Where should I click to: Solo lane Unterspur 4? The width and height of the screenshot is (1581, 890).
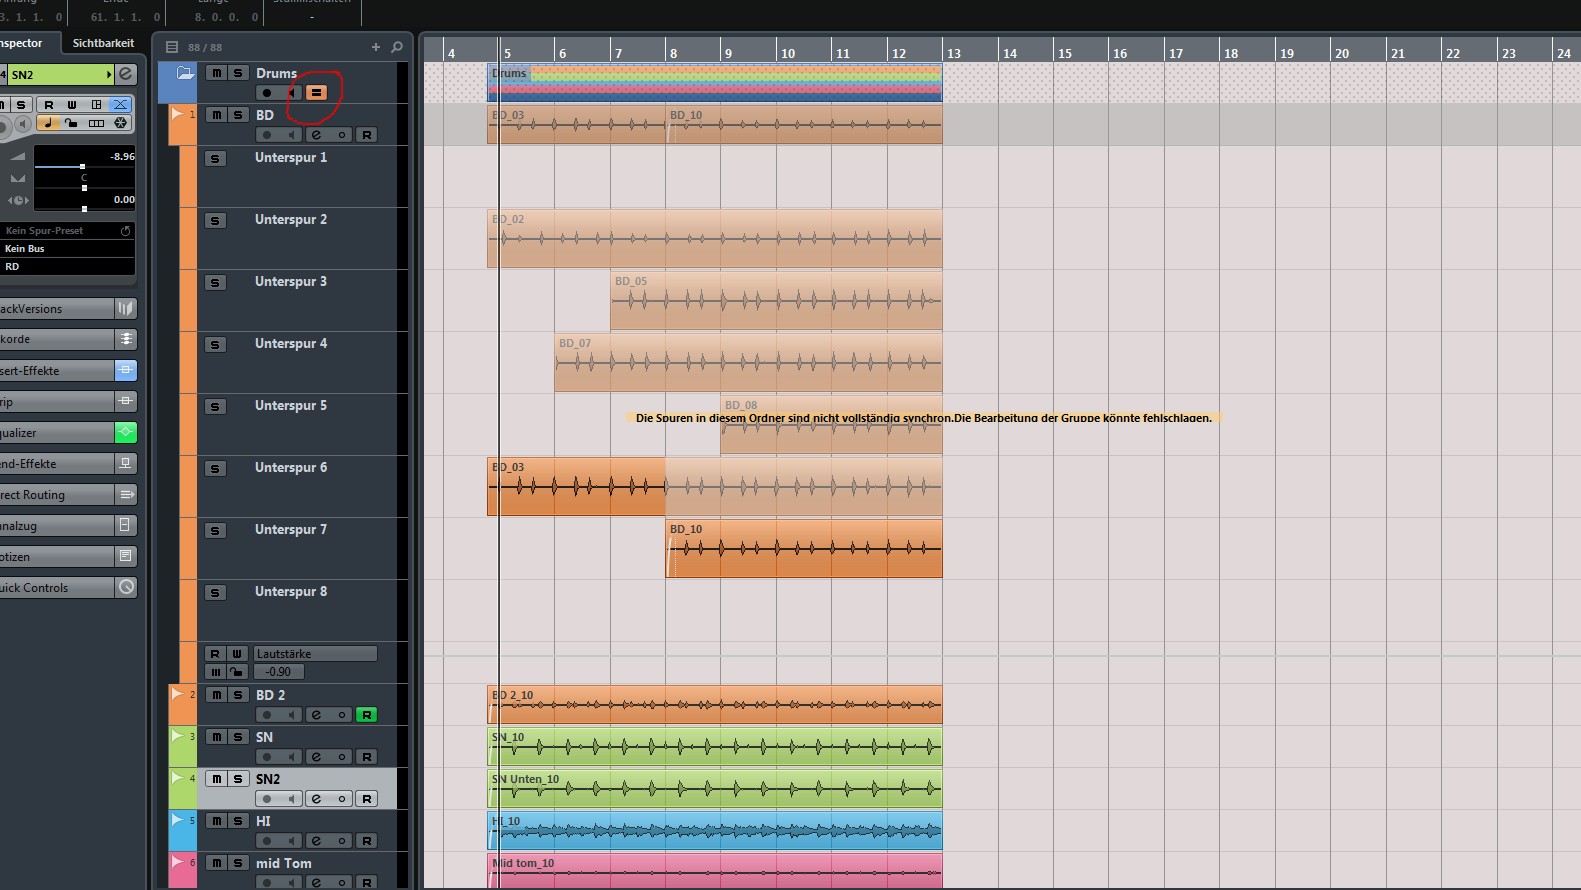click(x=215, y=345)
